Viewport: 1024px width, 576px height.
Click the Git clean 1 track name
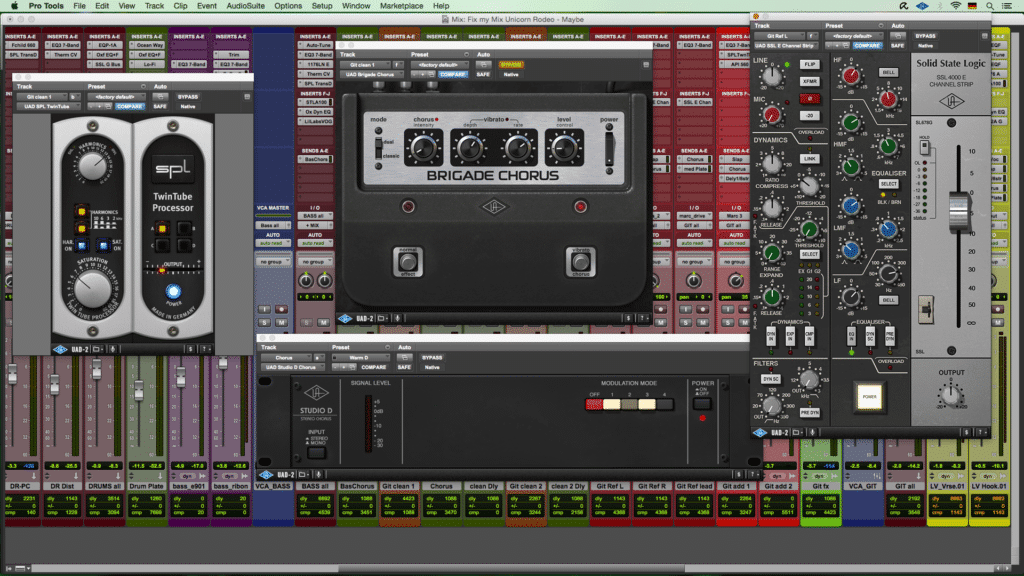pyautogui.click(x=398, y=486)
